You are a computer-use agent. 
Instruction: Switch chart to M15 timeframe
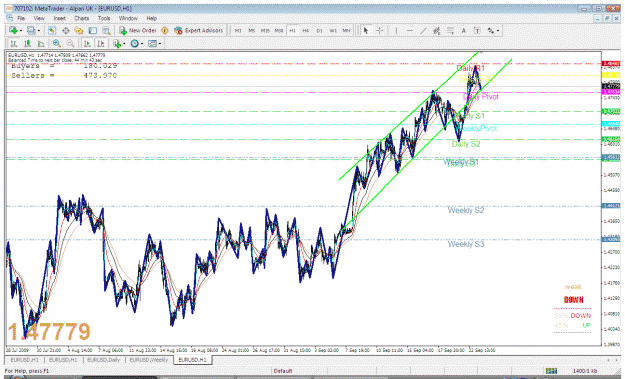click(x=265, y=30)
